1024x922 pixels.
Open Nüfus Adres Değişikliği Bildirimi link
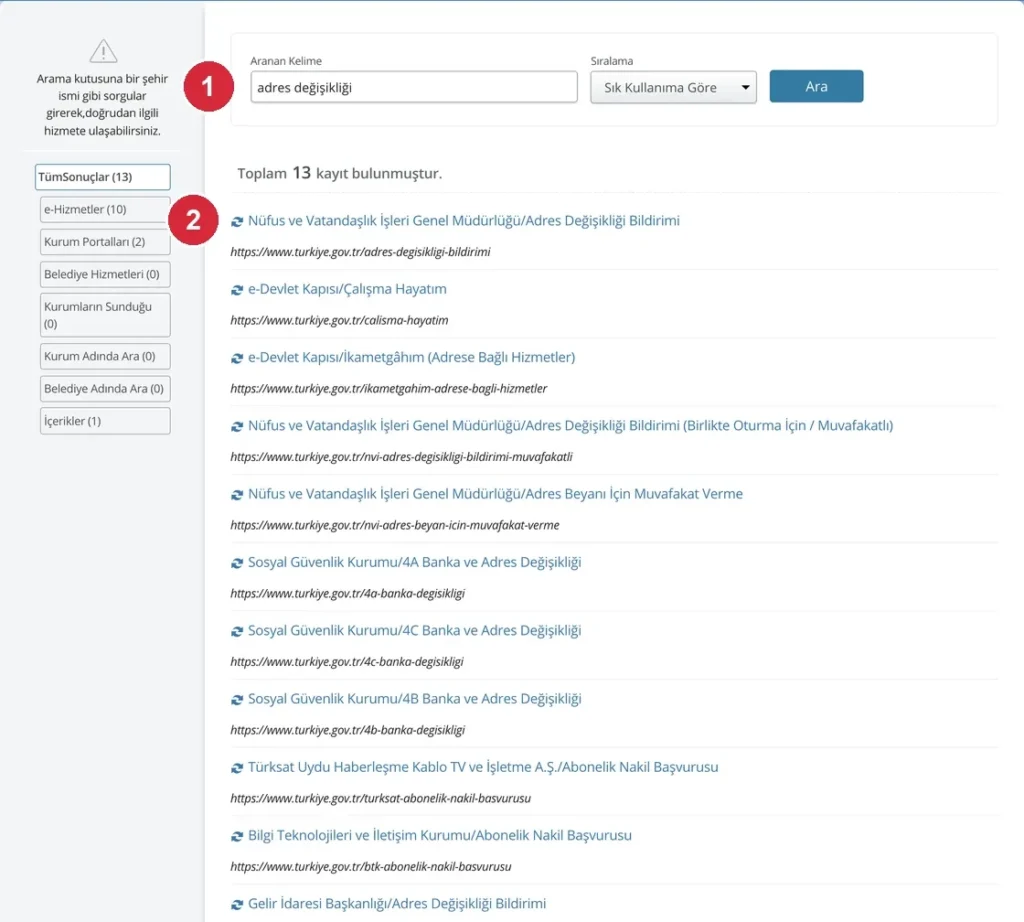coord(464,221)
